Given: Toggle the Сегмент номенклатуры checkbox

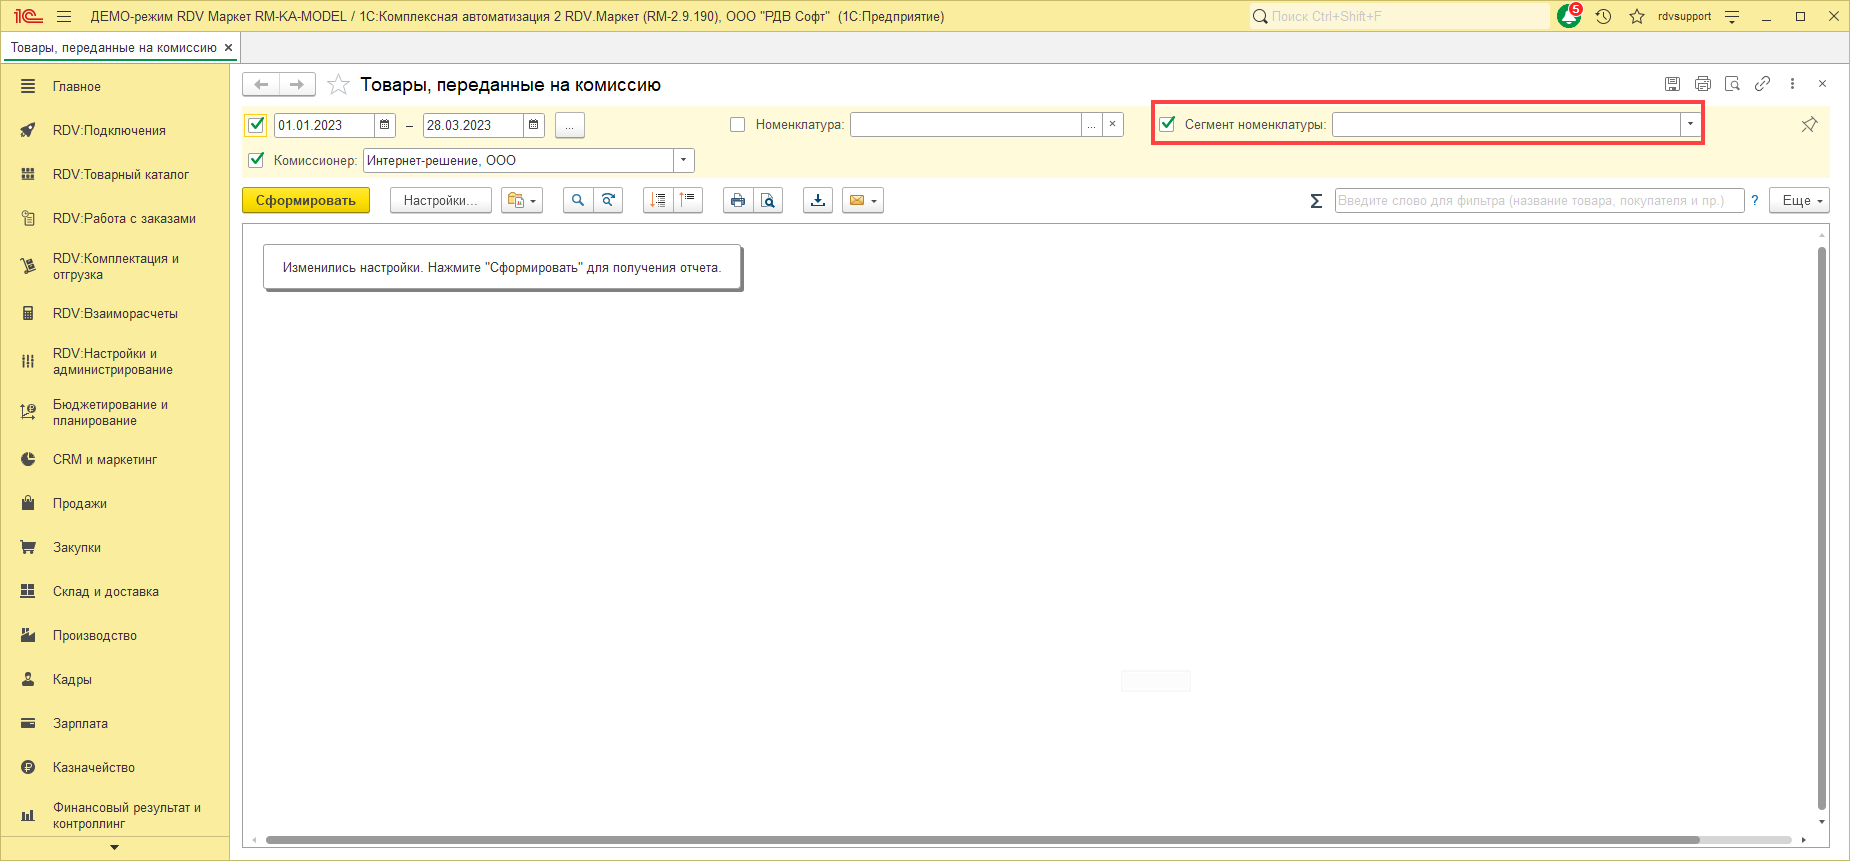Looking at the screenshot, I should point(1167,125).
